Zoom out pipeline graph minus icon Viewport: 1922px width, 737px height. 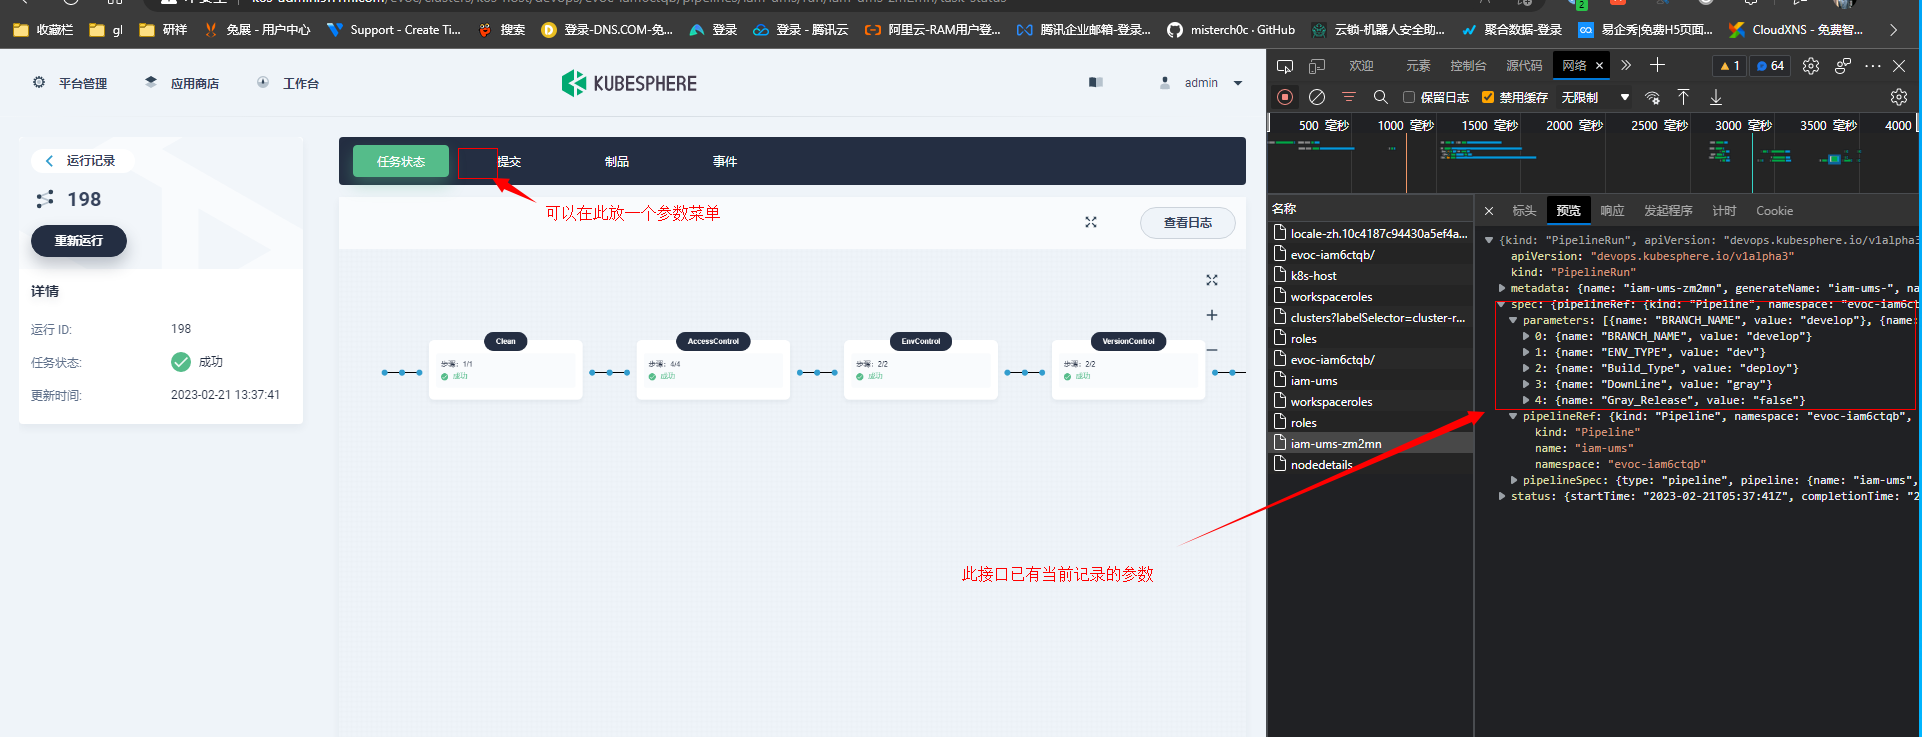point(1212,350)
